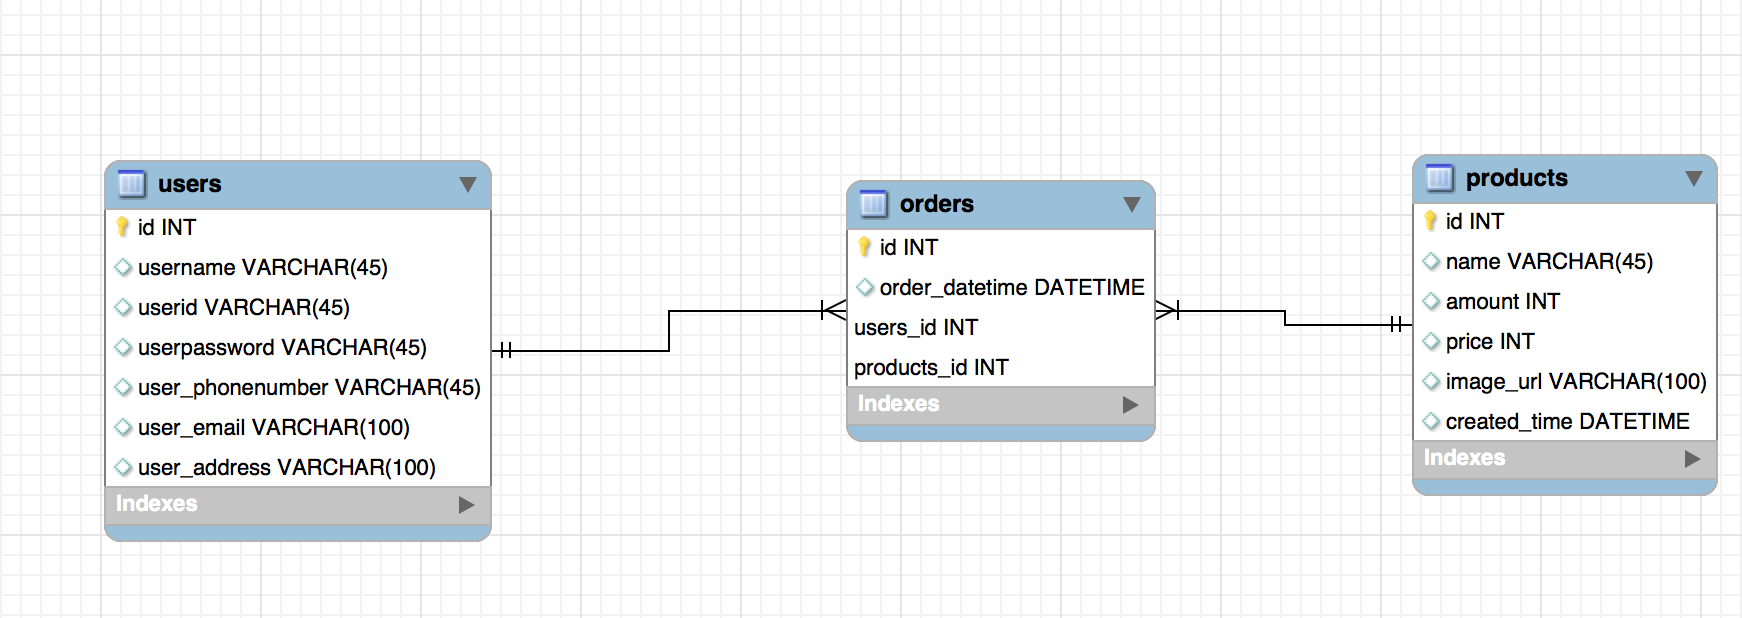Expand Indexes section of users table
Image resolution: width=1742 pixels, height=618 pixels.
click(466, 505)
